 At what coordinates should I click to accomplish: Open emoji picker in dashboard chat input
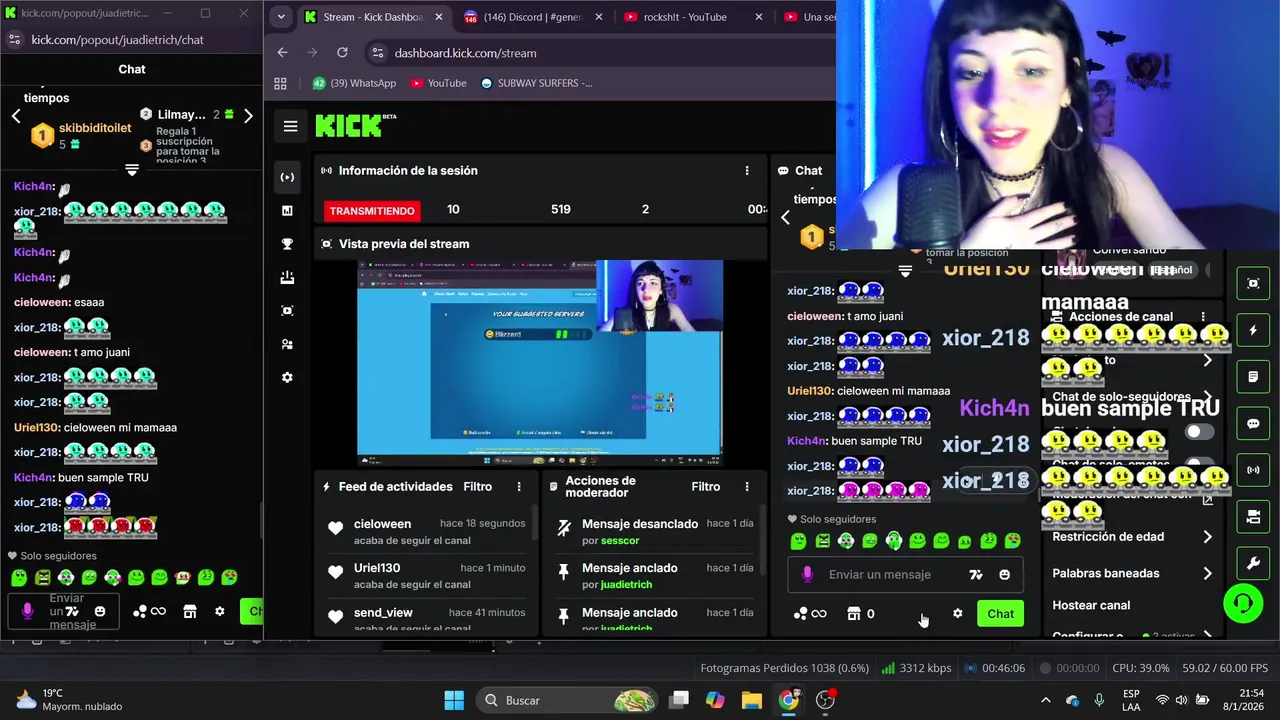coord(1004,574)
